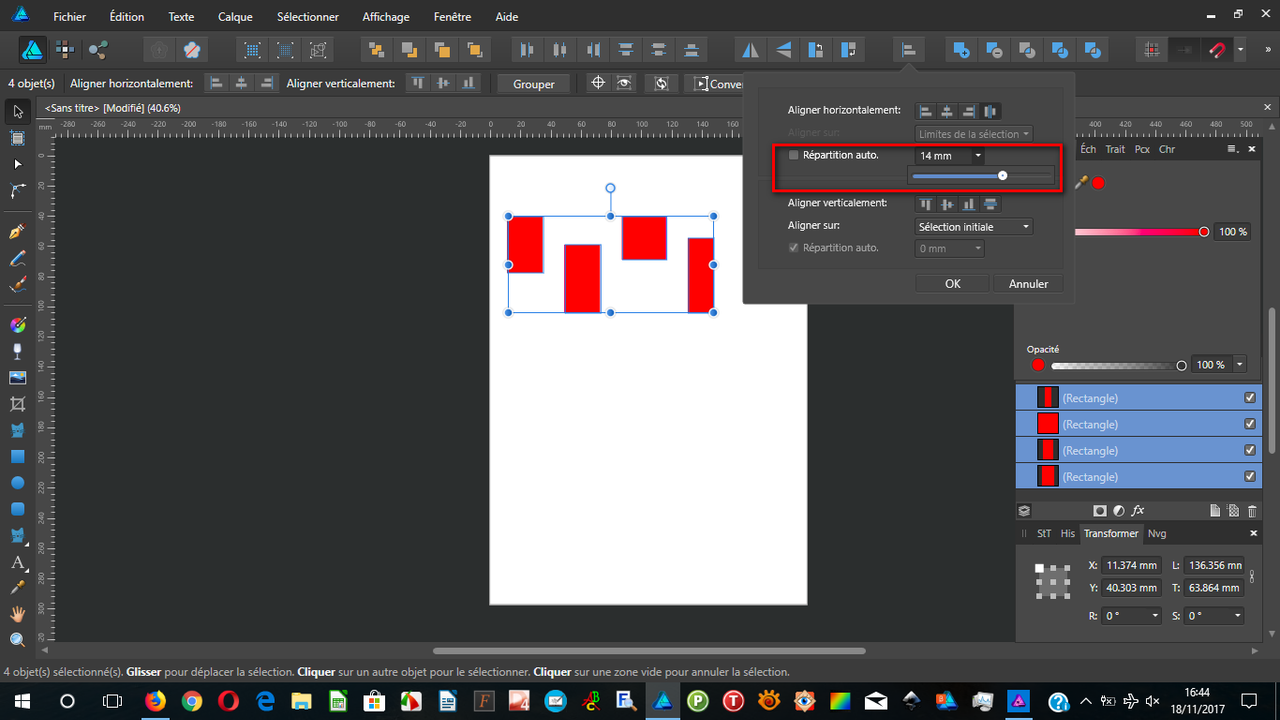Select the Fill gradient tool
Screen dimensions: 1280x720
click(x=17, y=325)
